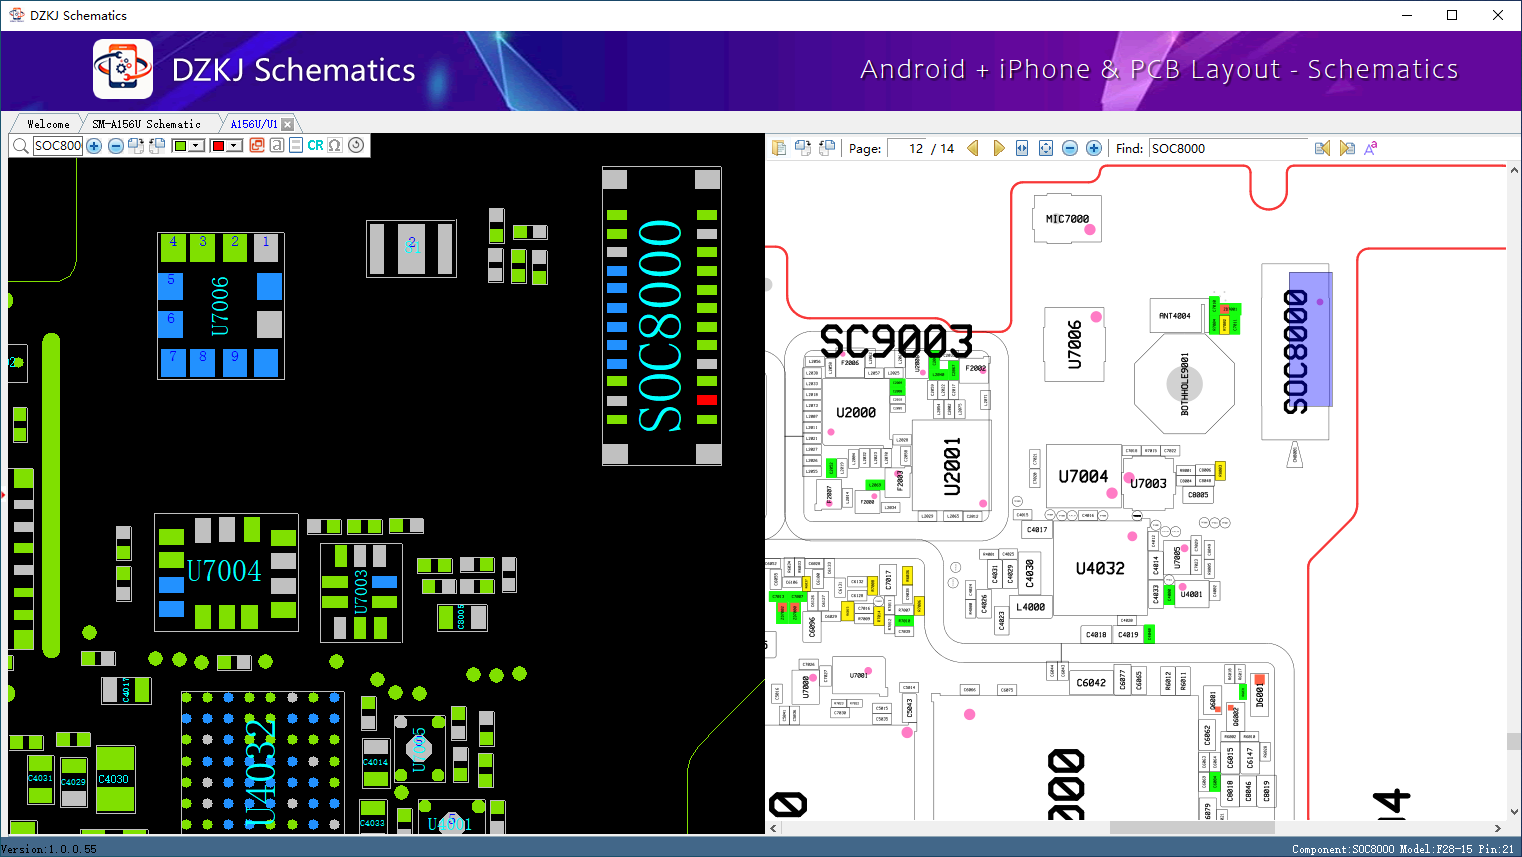Click the U2000 component in schematic

pyautogui.click(x=856, y=412)
